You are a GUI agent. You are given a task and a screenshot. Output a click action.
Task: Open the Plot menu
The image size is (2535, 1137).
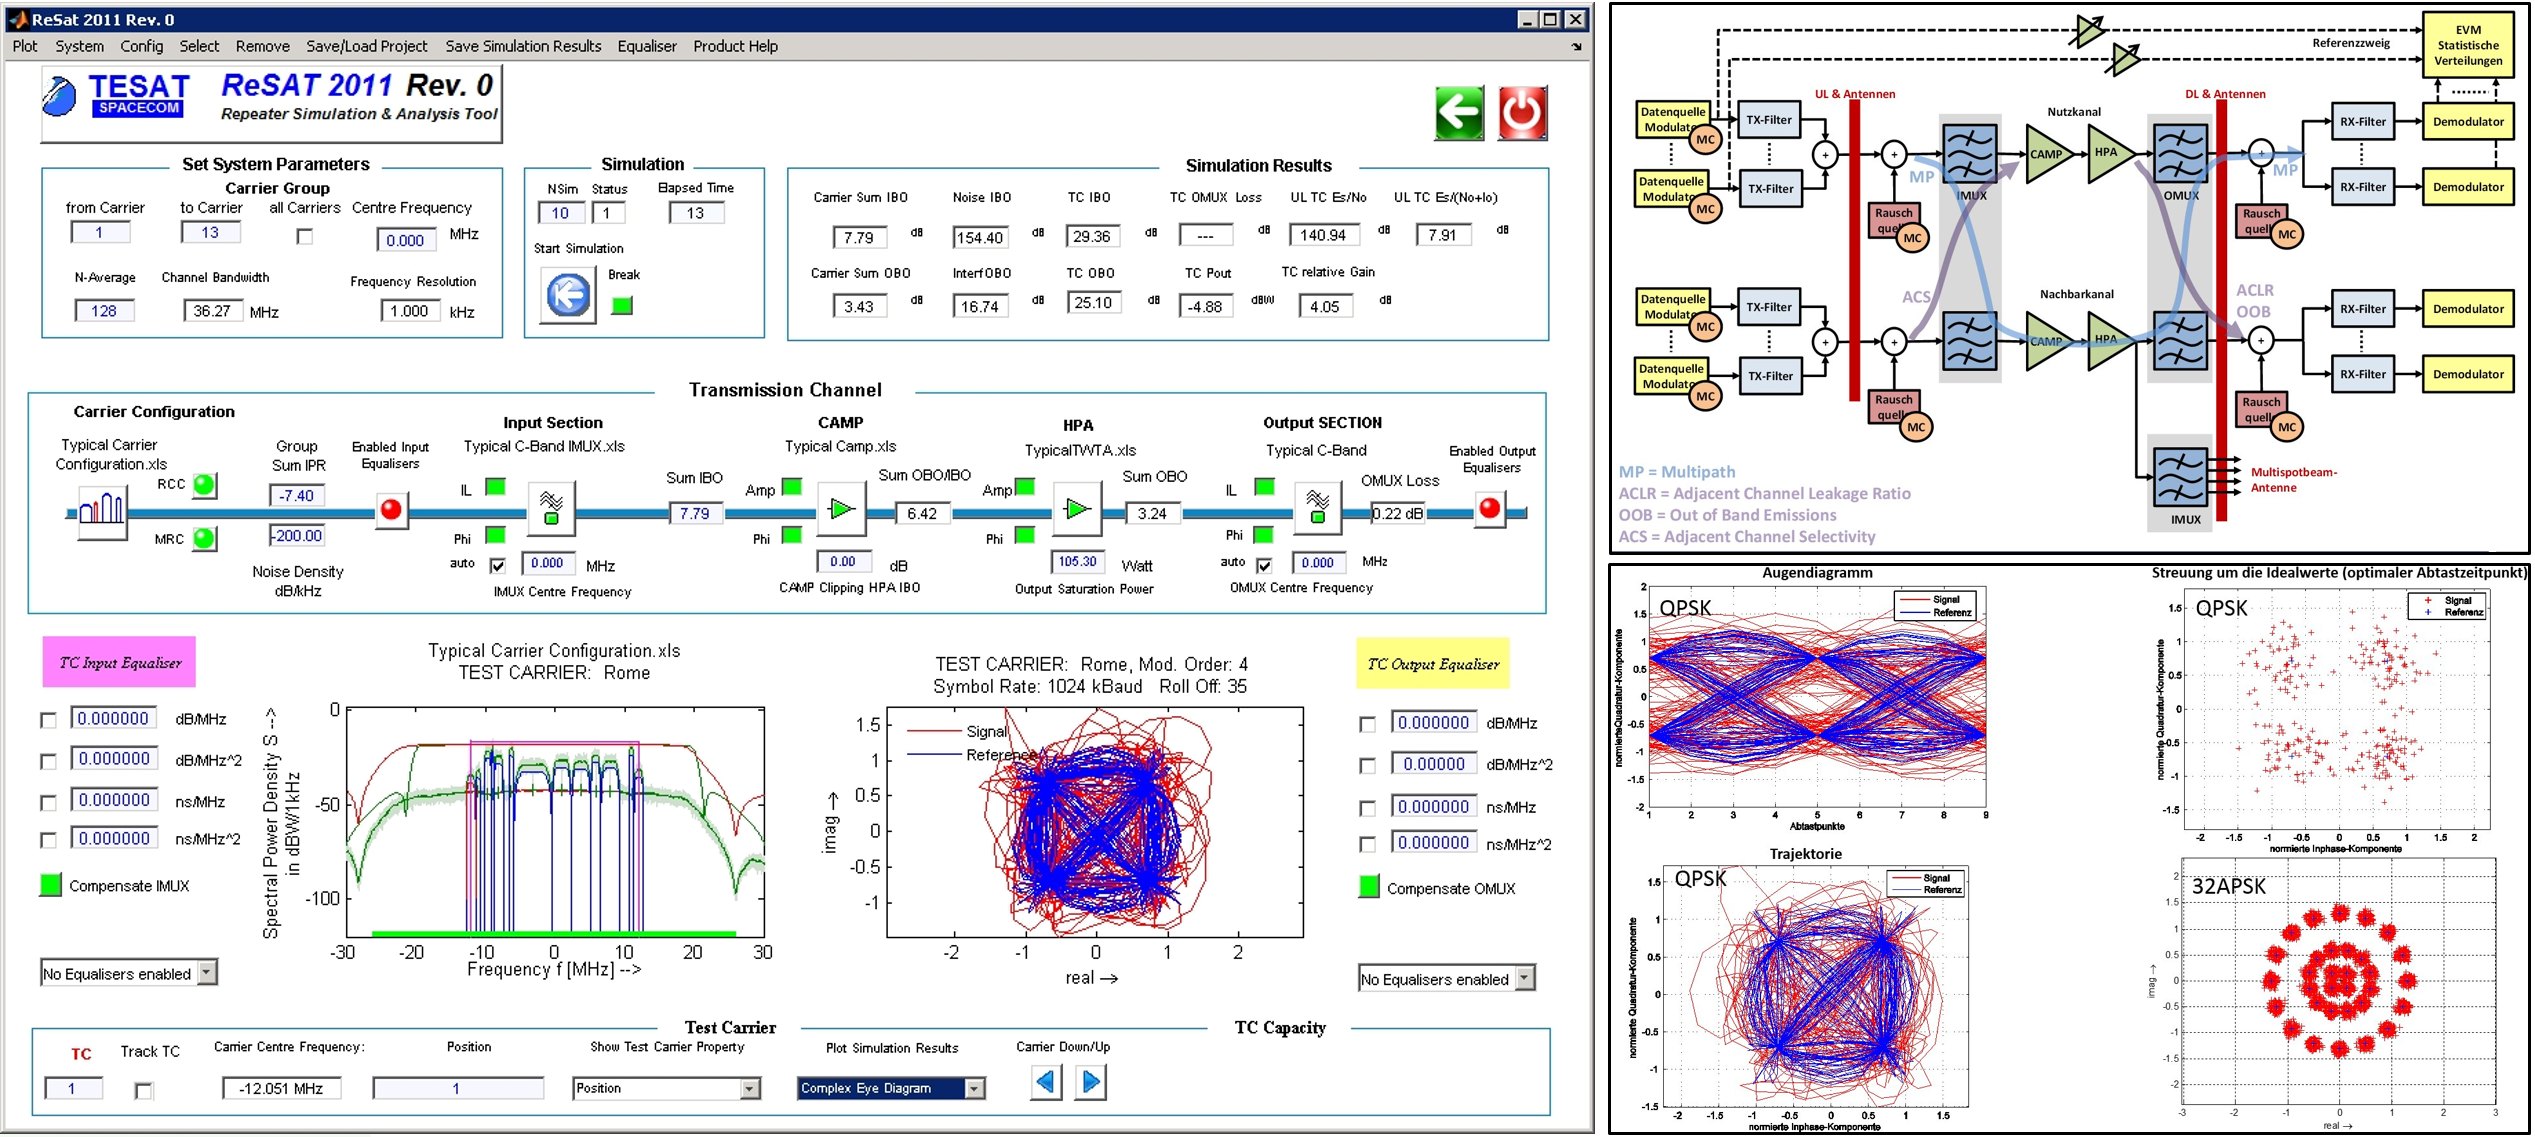(25, 46)
